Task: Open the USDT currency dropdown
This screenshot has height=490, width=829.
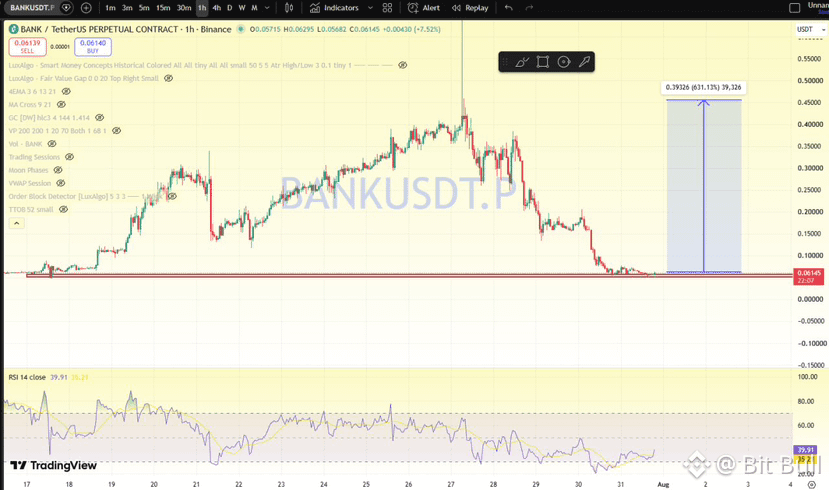Action: tap(810, 30)
